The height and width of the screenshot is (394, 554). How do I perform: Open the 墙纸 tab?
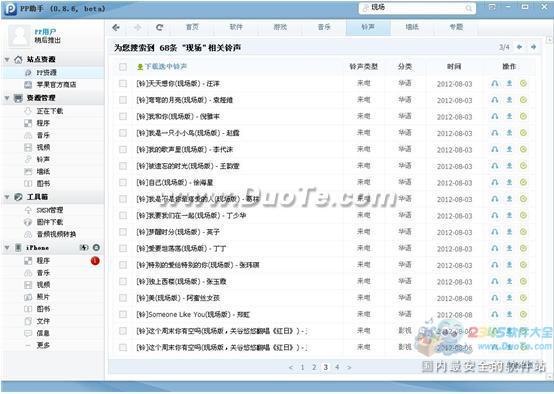point(412,27)
